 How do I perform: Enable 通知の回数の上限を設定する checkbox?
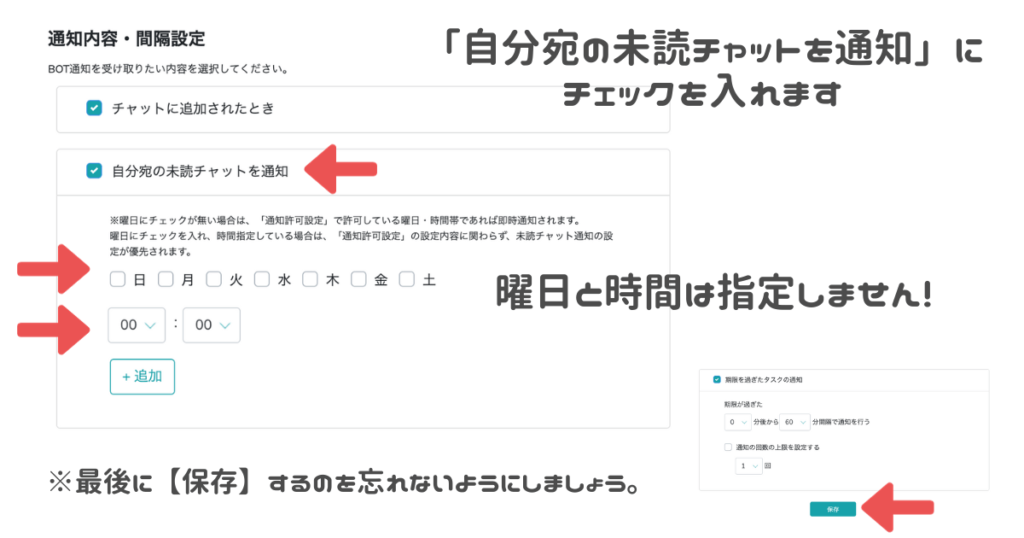pyautogui.click(x=728, y=448)
